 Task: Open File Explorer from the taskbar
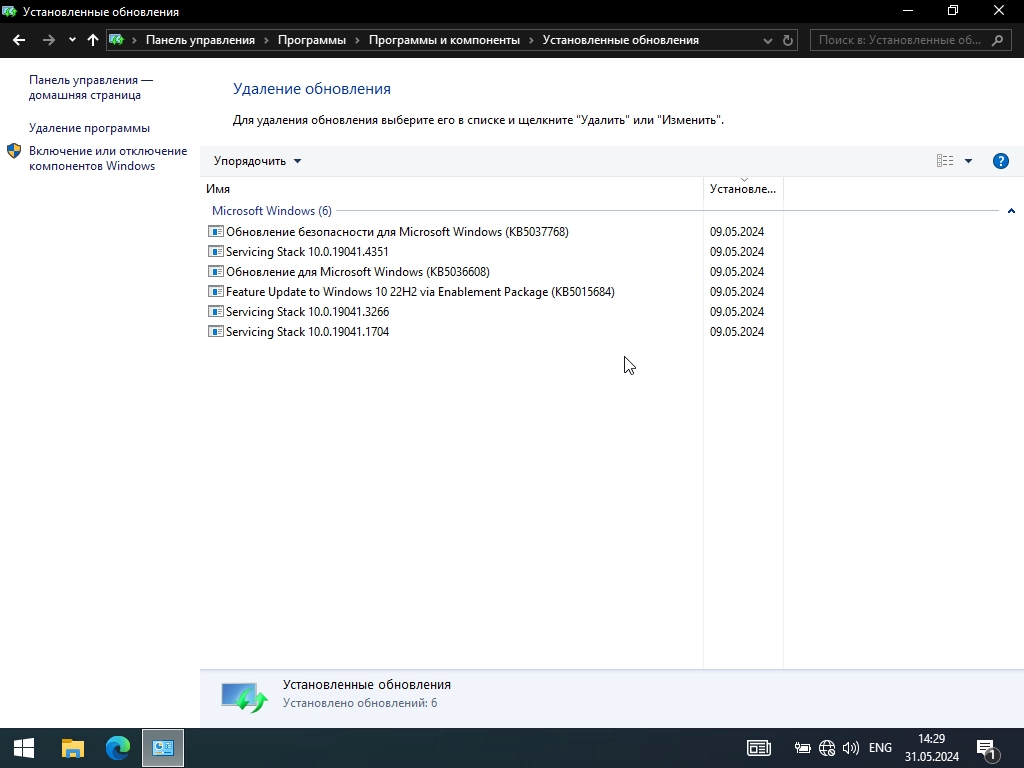pyautogui.click(x=72, y=748)
